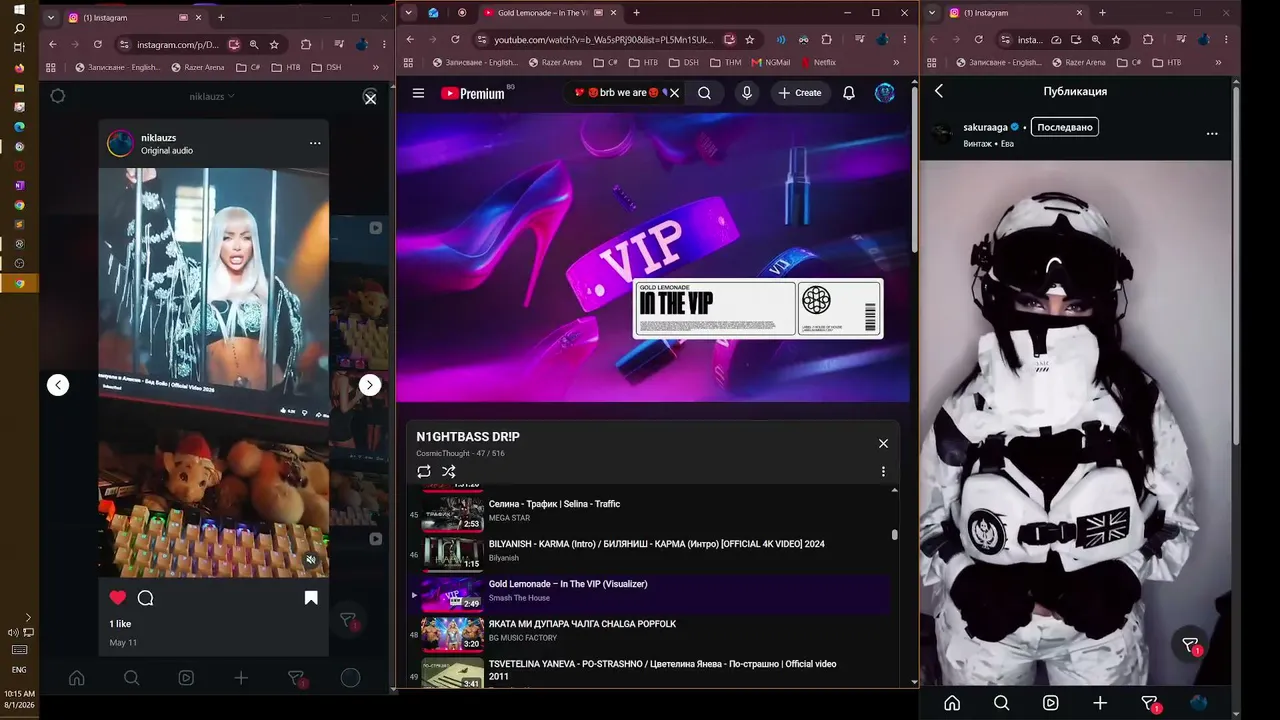Open a new tab in the YouTube window
The height and width of the screenshot is (720, 1280).
click(636, 13)
